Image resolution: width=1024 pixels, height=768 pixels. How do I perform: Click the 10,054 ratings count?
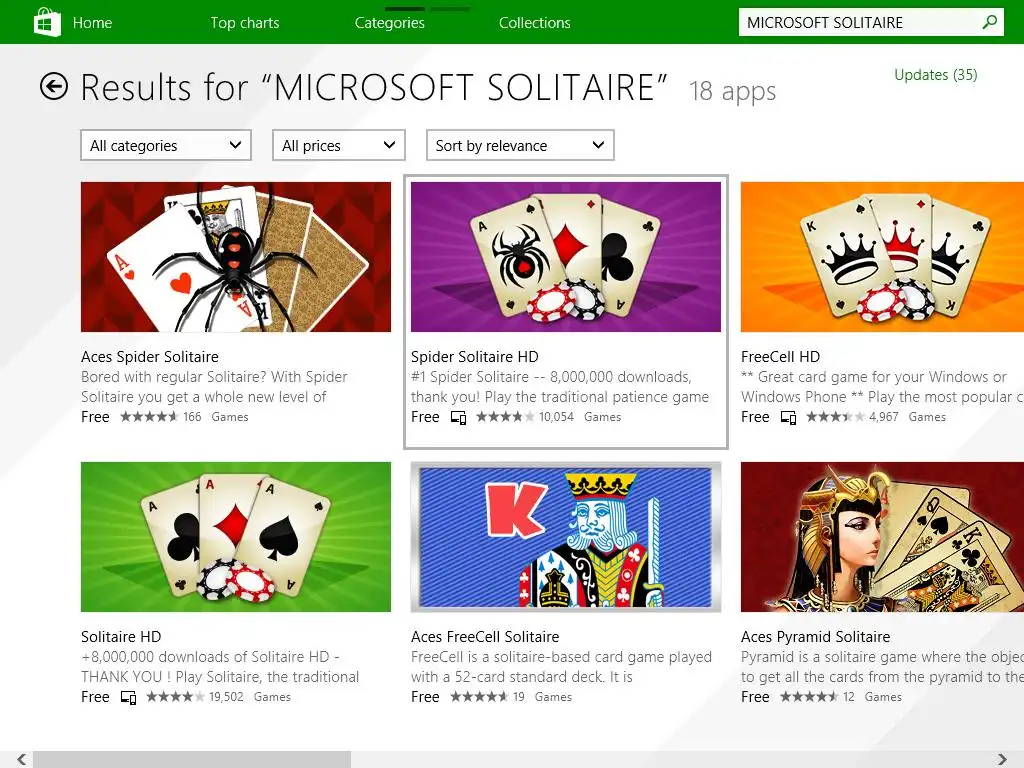[x=556, y=417]
